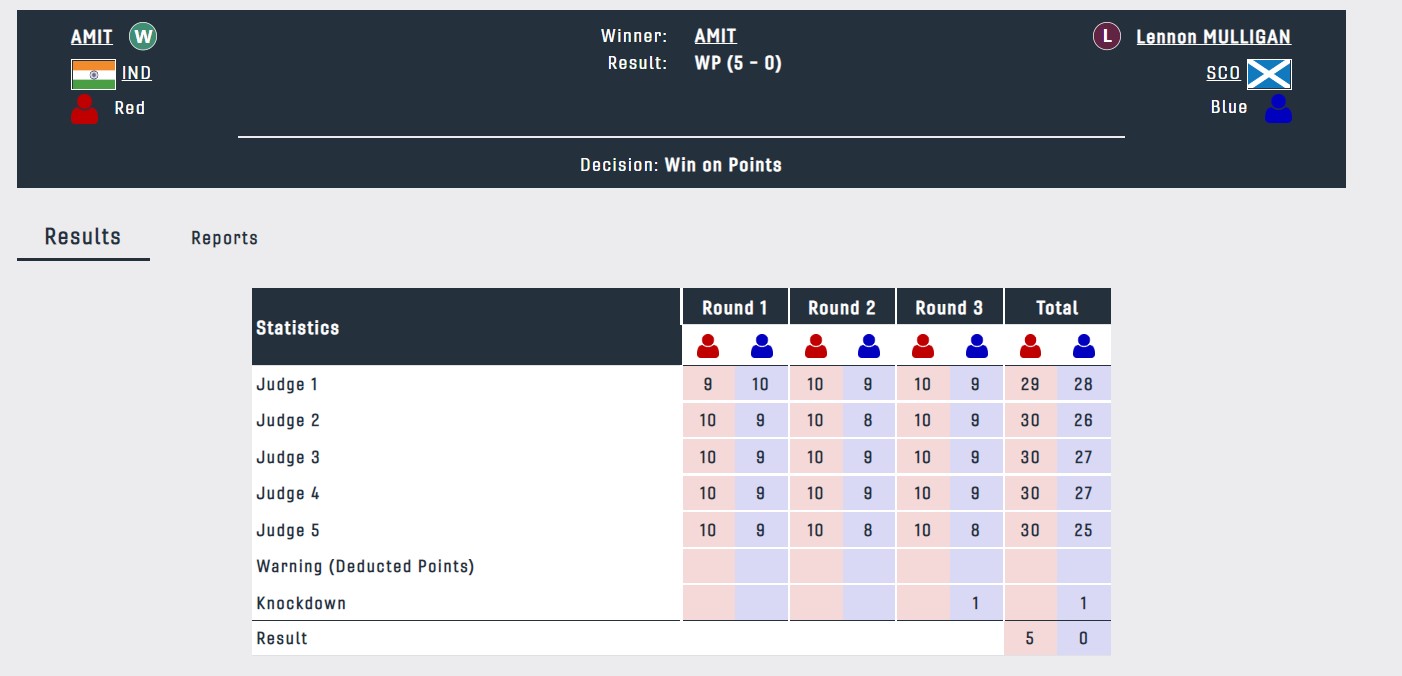Click the India flag icon
The width and height of the screenshot is (1402, 676).
point(94,74)
